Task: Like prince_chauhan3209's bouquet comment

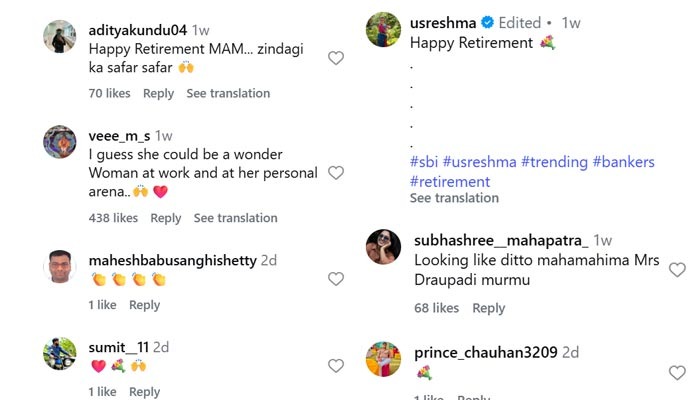Action: tap(677, 373)
